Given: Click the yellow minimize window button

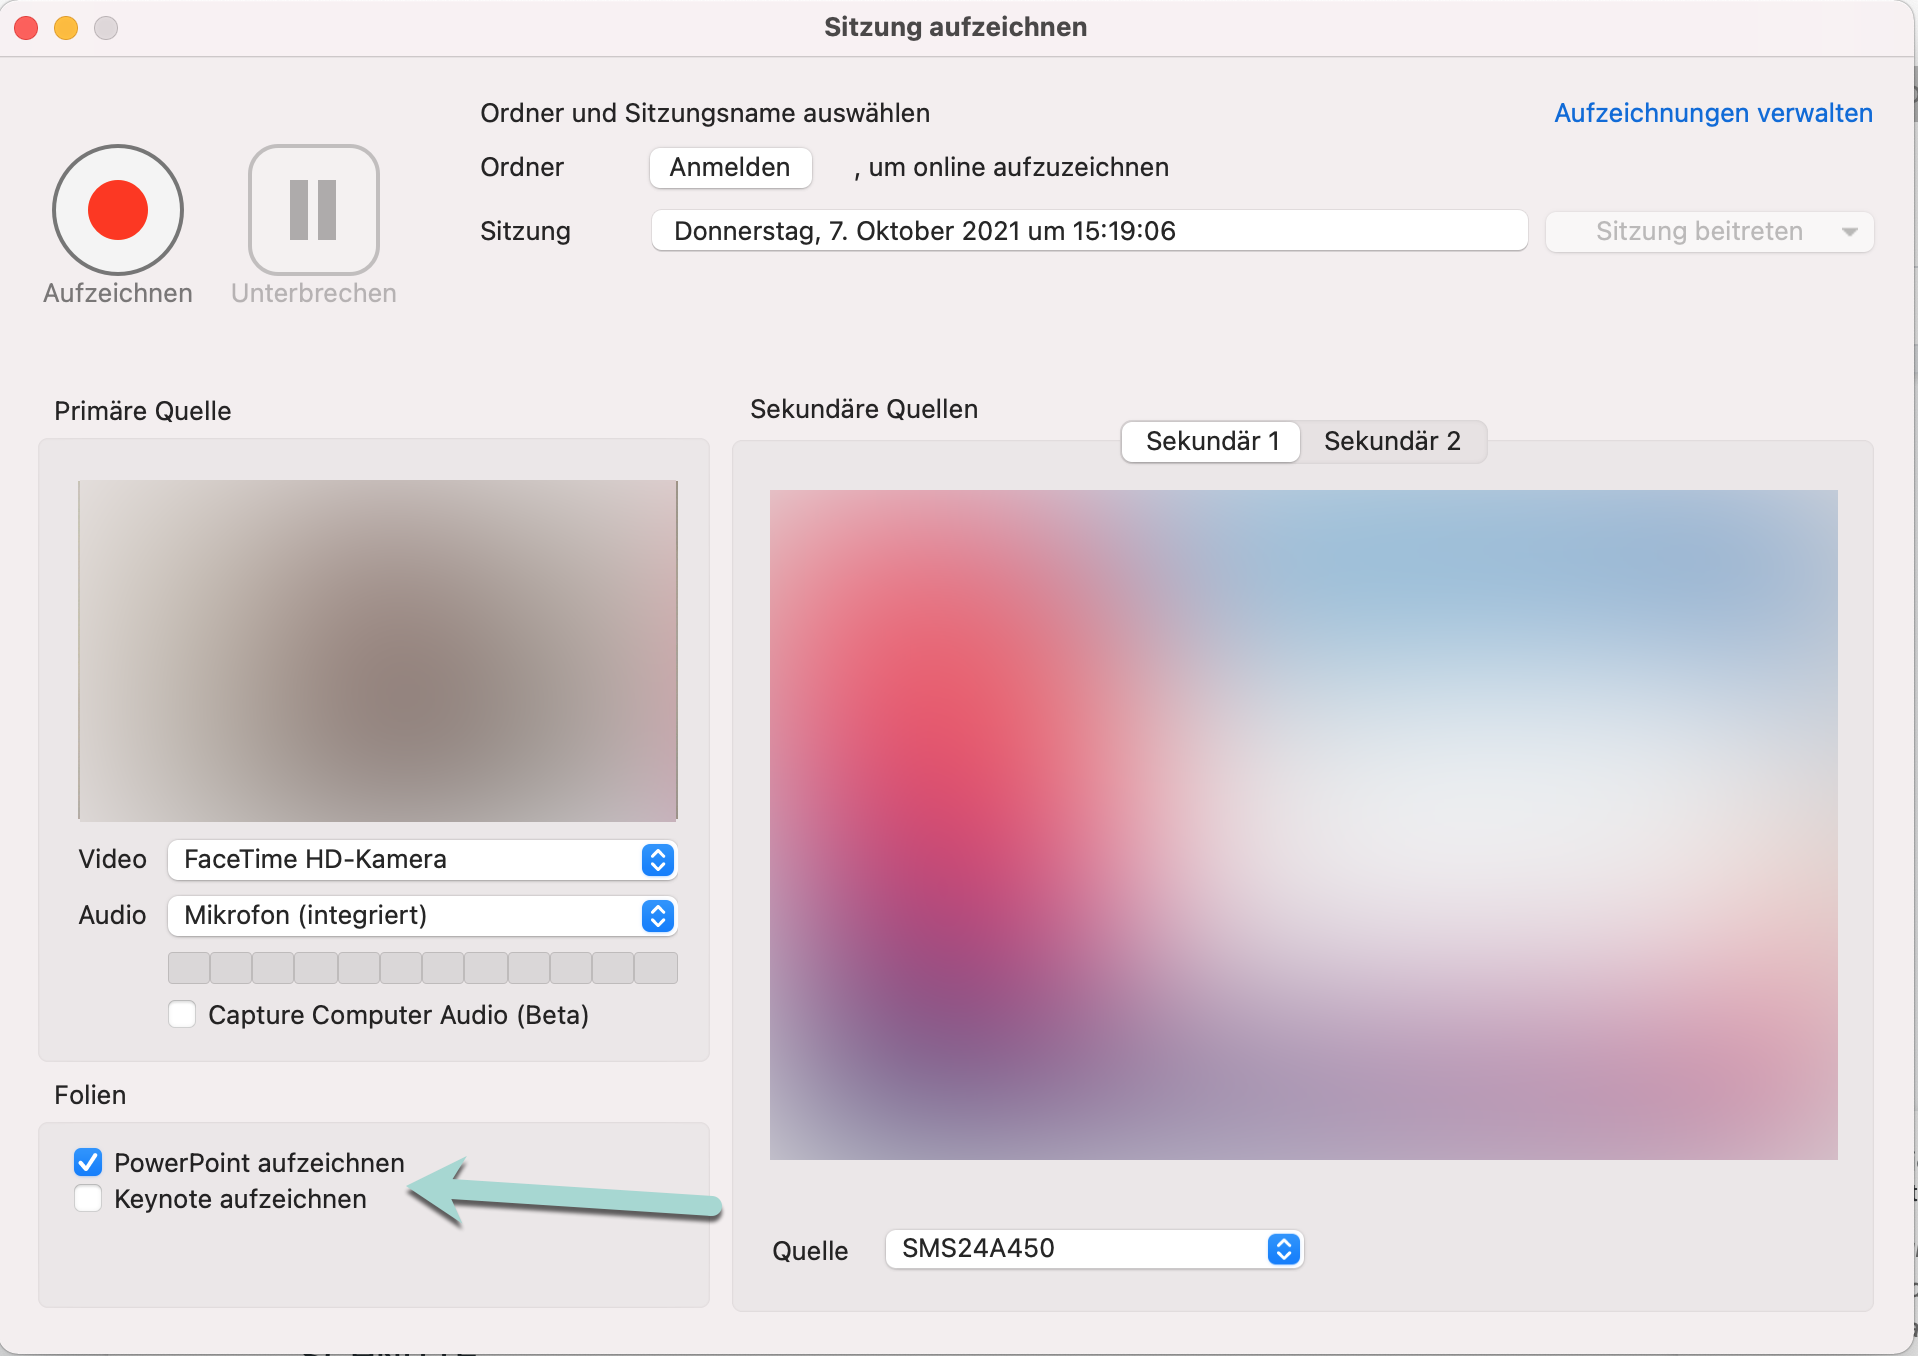Looking at the screenshot, I should click(66, 28).
